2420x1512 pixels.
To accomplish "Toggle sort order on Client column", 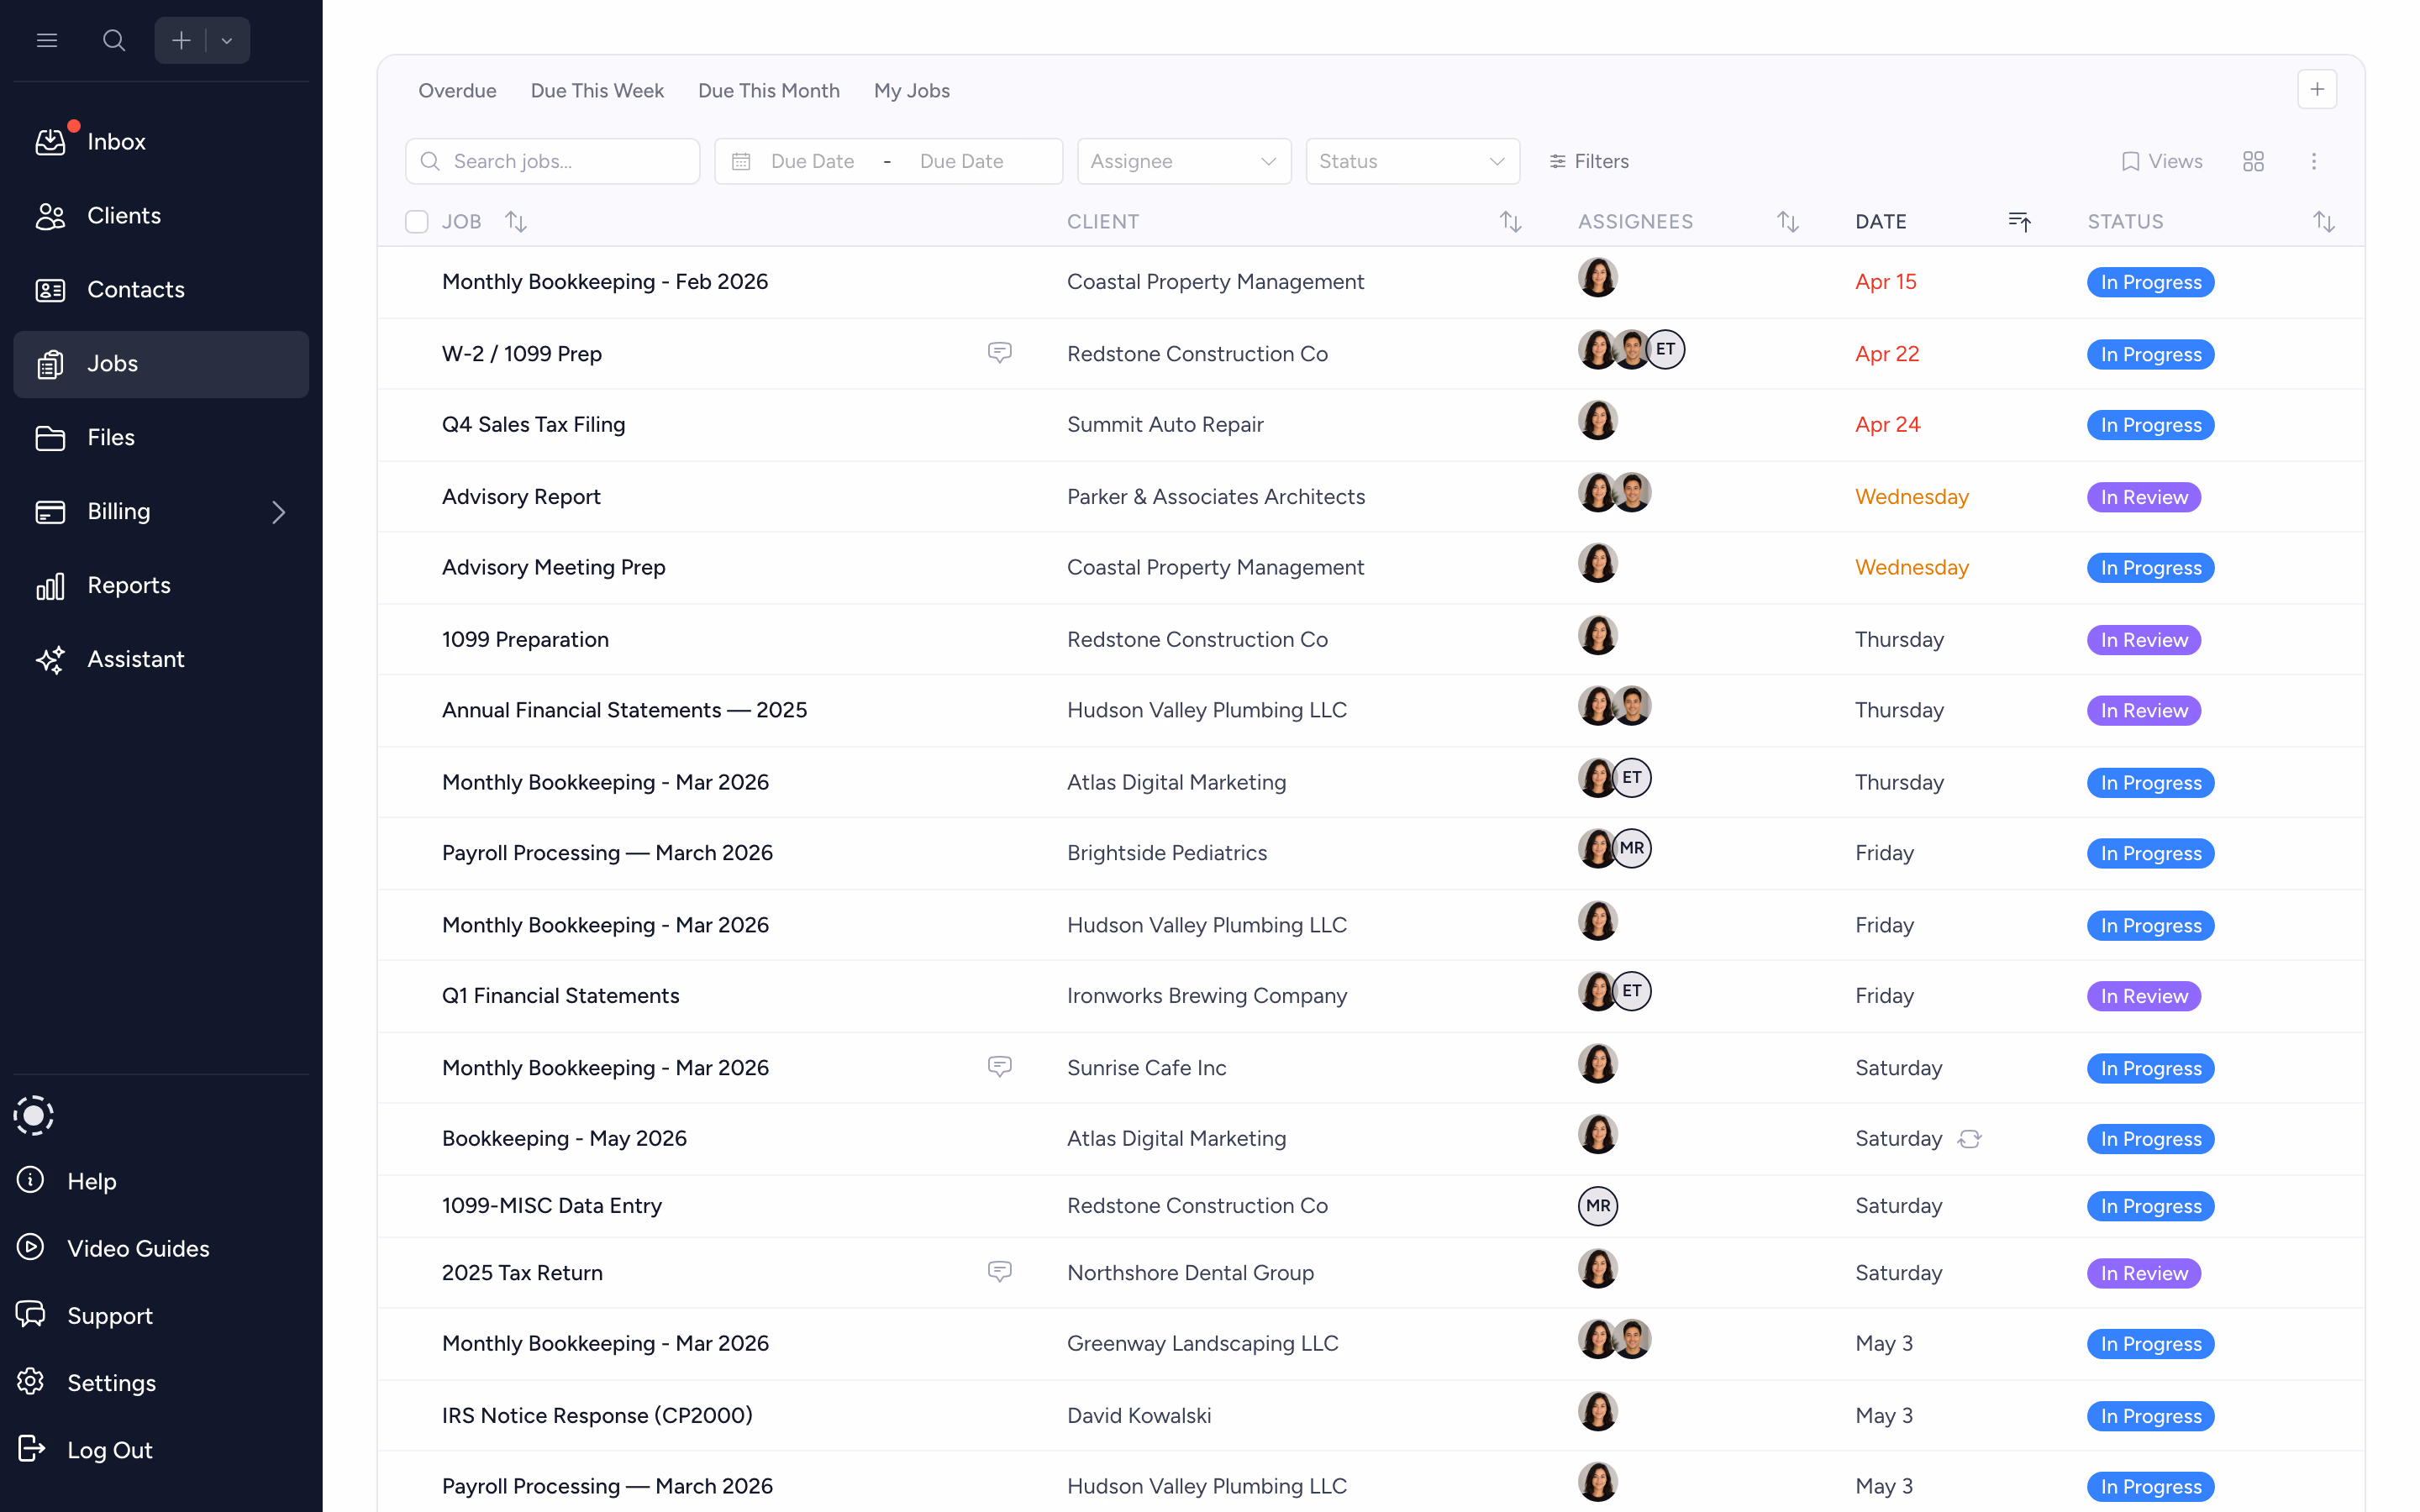I will tap(1510, 221).
